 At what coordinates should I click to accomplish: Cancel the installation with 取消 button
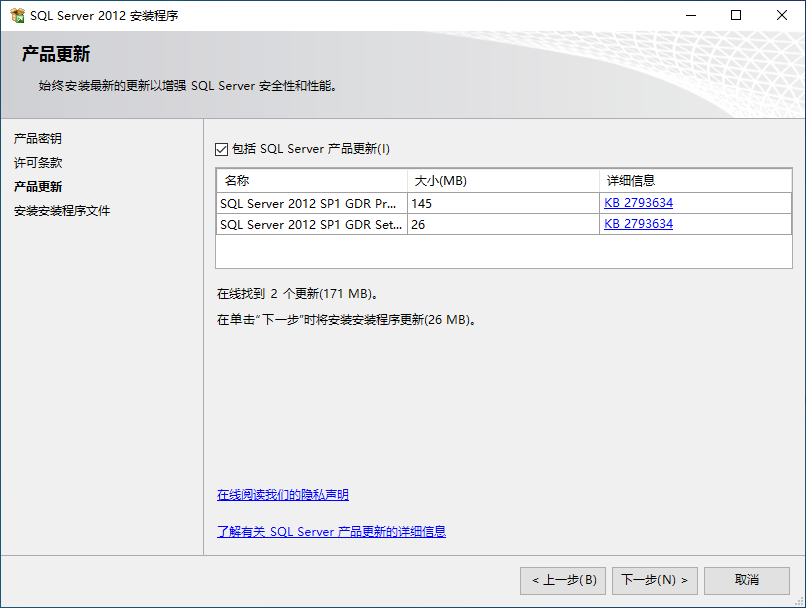747,581
